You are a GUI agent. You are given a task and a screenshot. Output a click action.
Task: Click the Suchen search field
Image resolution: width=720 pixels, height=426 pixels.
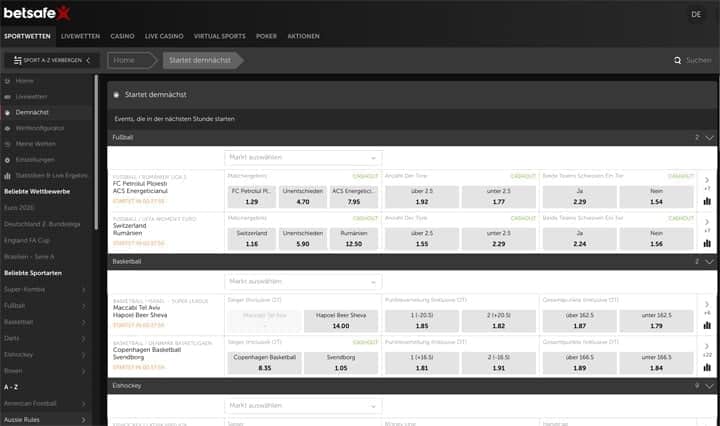[698, 61]
